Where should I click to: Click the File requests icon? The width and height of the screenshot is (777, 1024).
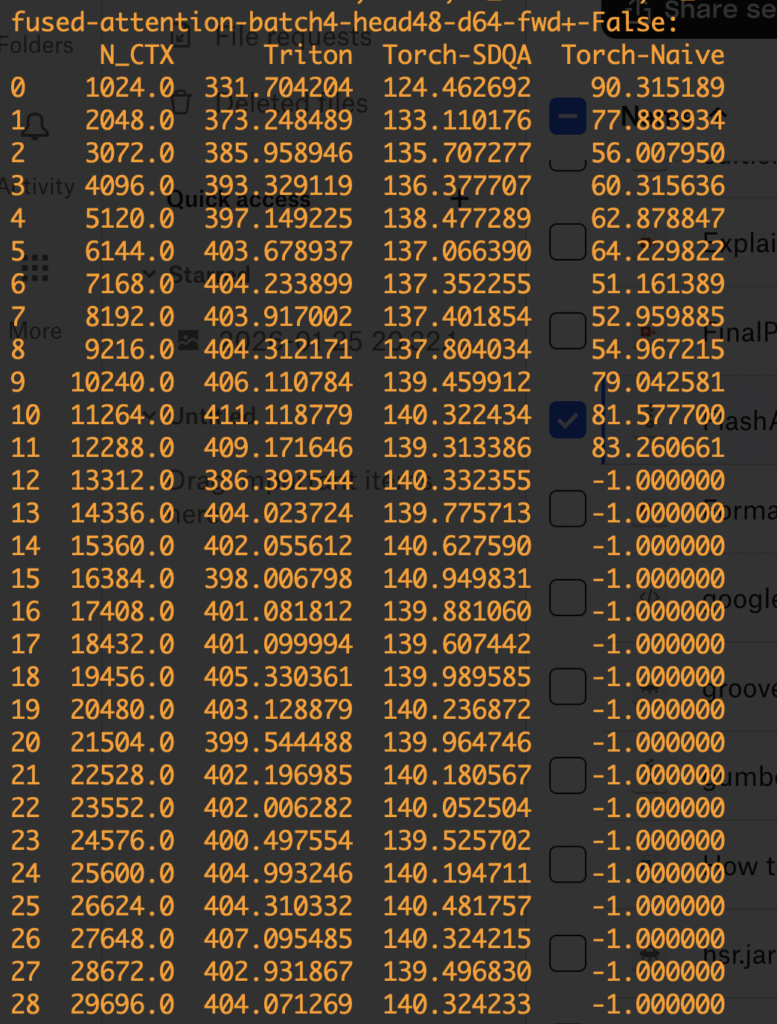[181, 38]
